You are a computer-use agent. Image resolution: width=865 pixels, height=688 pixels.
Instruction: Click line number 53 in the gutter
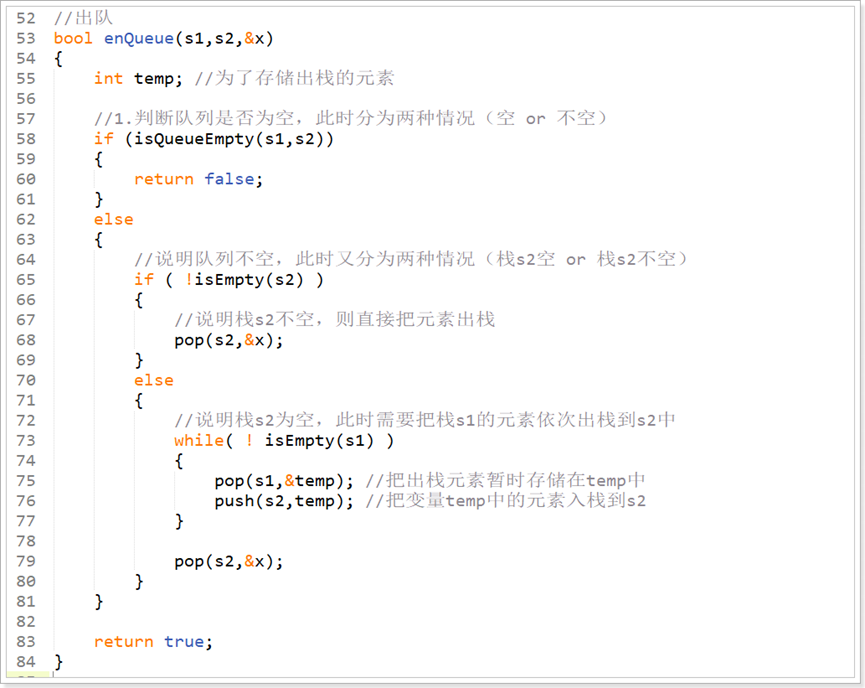point(25,38)
